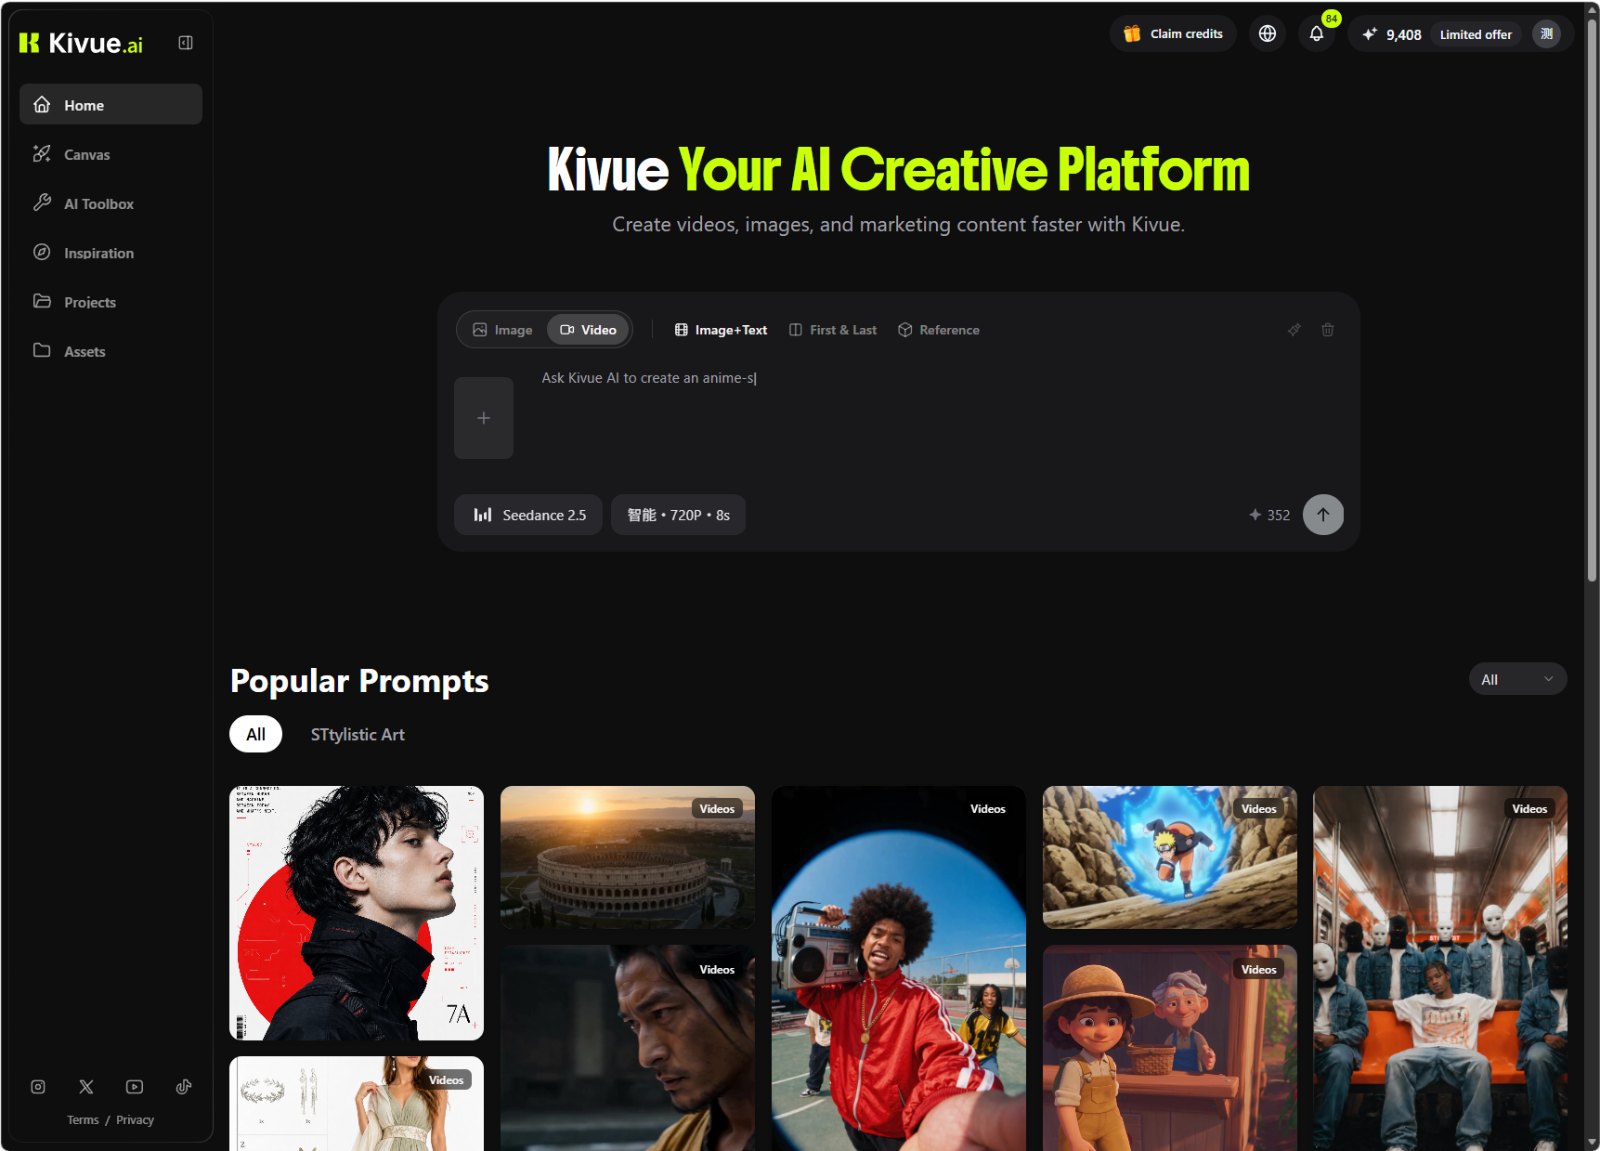
Task: Open the Privacy link
Action: (135, 1120)
